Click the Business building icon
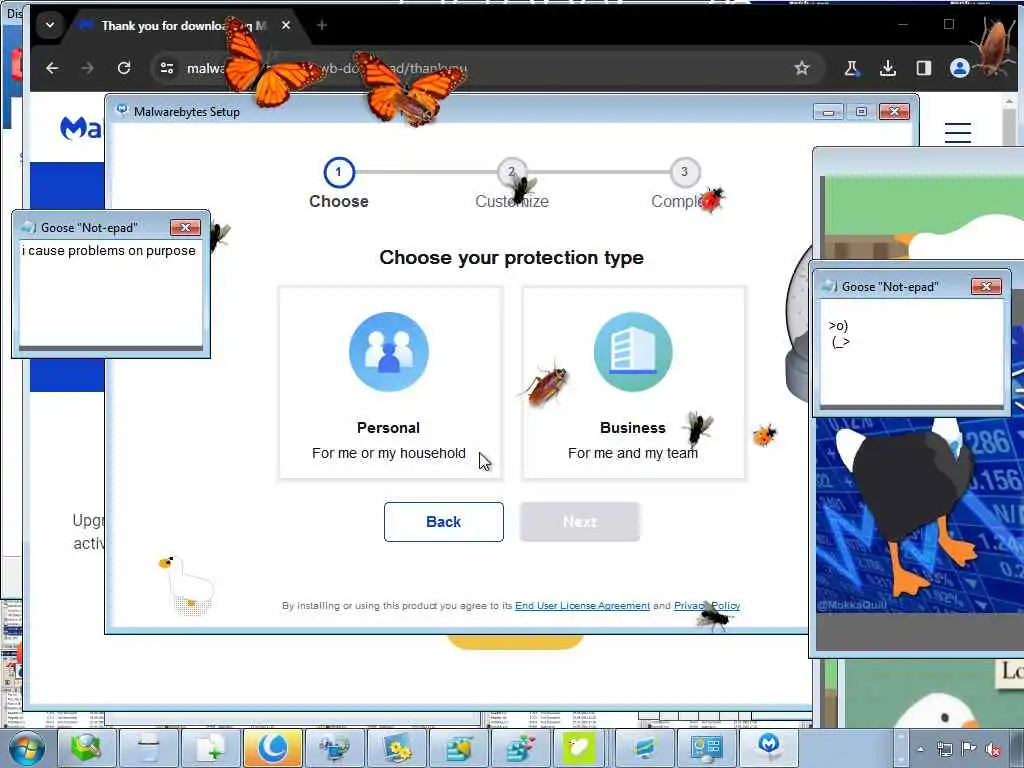This screenshot has height=768, width=1024. point(633,351)
